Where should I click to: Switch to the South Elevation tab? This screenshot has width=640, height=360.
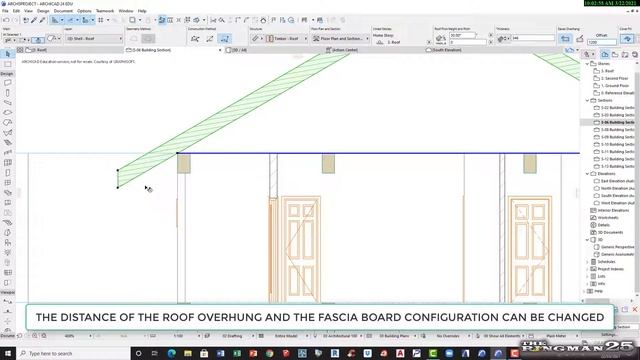[x=446, y=50]
